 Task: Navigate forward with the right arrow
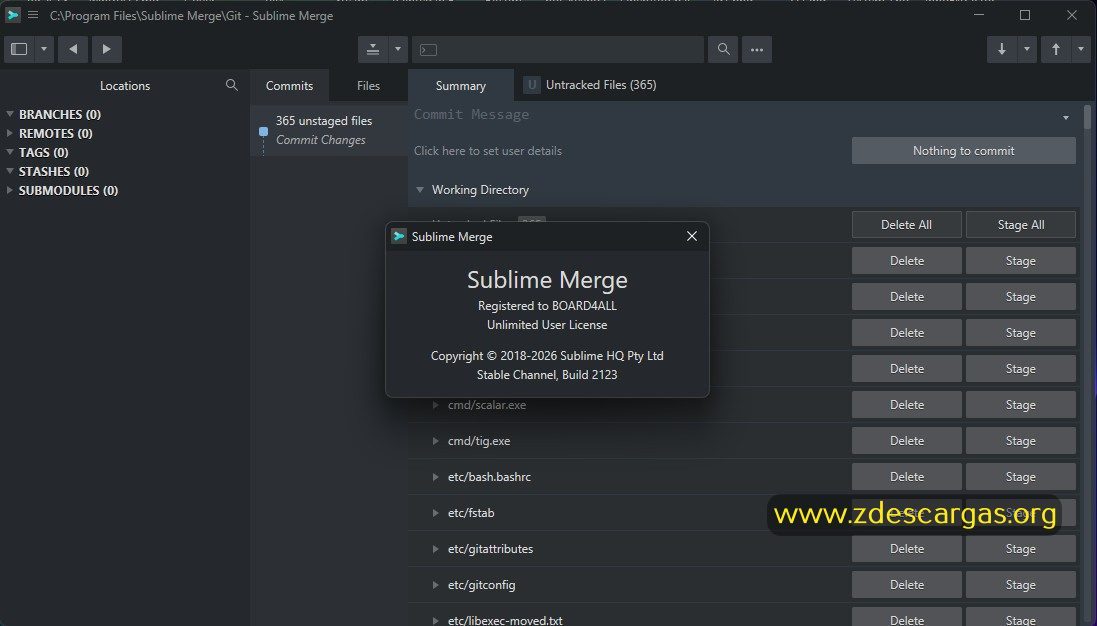pyautogui.click(x=106, y=49)
